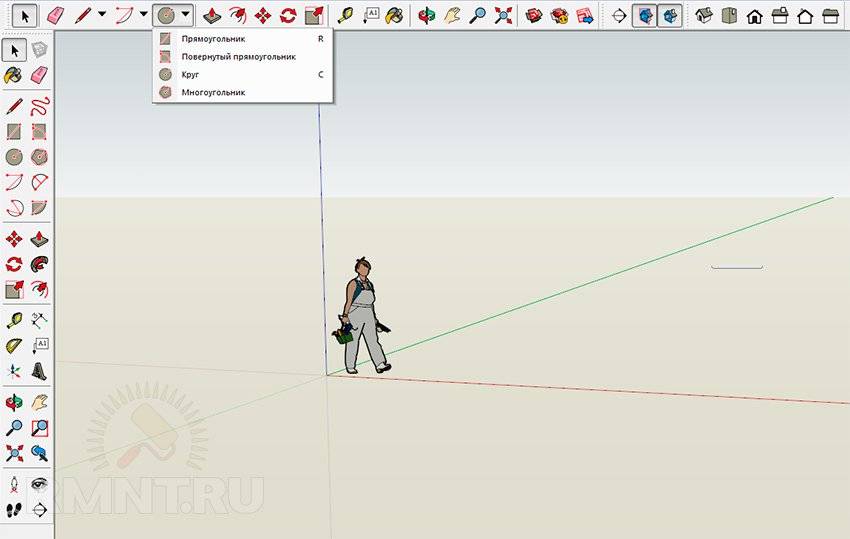
Task: Toggle Display Section Planes in the top toolbar
Action: (x=645, y=15)
